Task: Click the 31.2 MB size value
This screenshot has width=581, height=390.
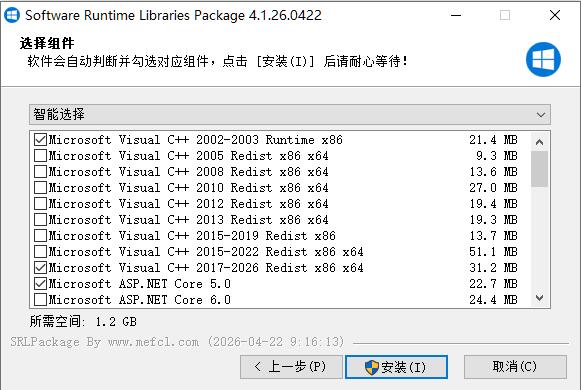Action: pyautogui.click(x=493, y=267)
